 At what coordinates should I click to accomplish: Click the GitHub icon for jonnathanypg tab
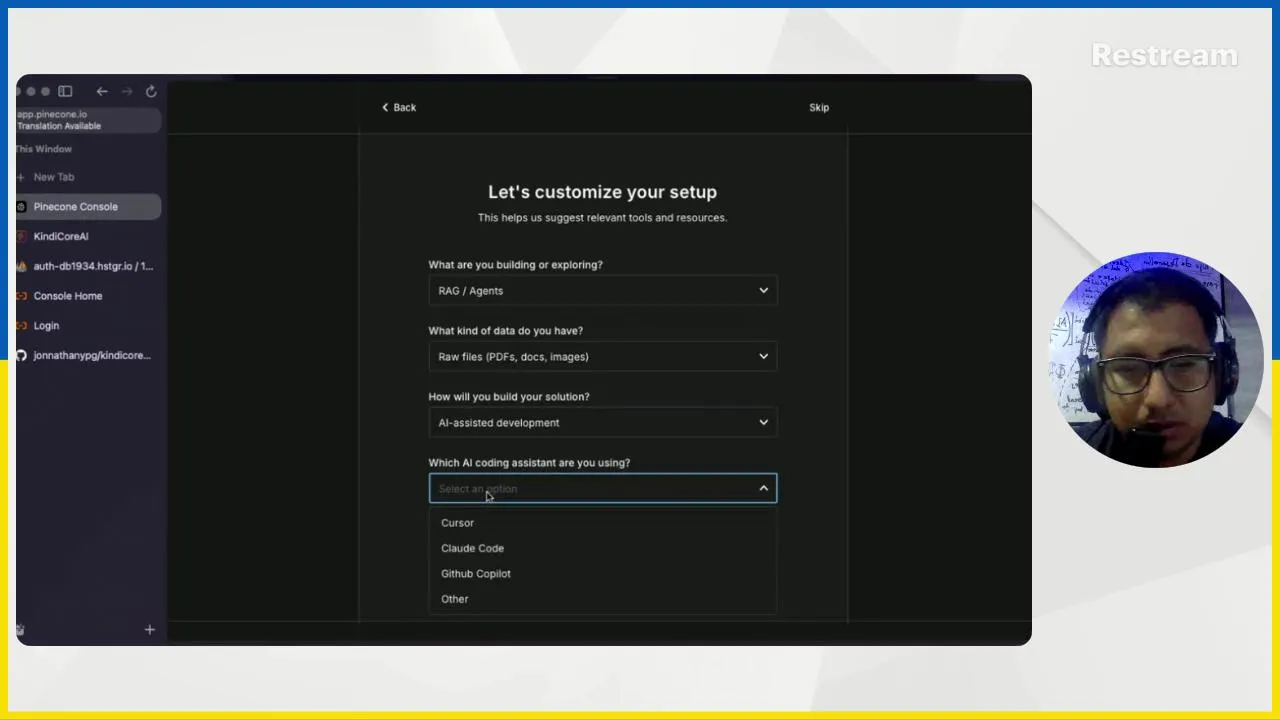coord(21,355)
